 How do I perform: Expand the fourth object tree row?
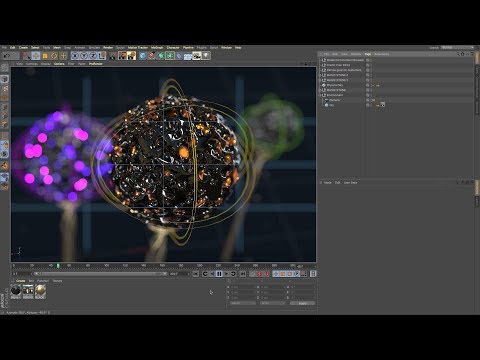pyautogui.click(x=320, y=75)
